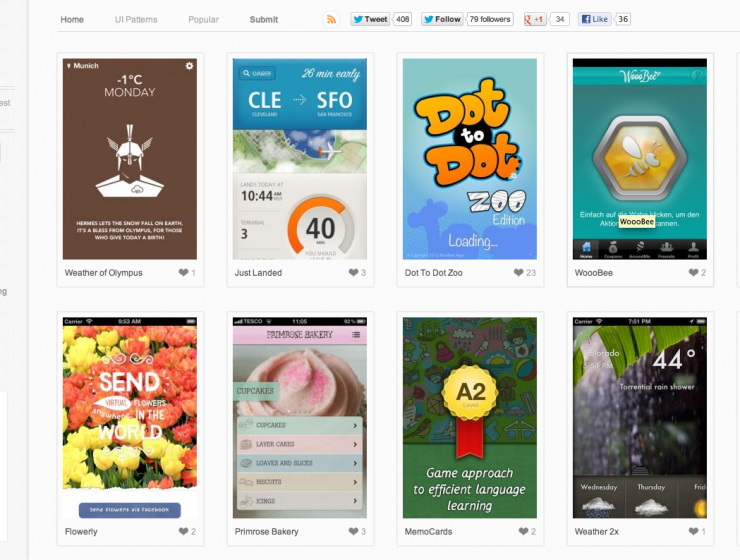740x560 pixels.
Task: Click the Facebook Like button
Action: 595,19
